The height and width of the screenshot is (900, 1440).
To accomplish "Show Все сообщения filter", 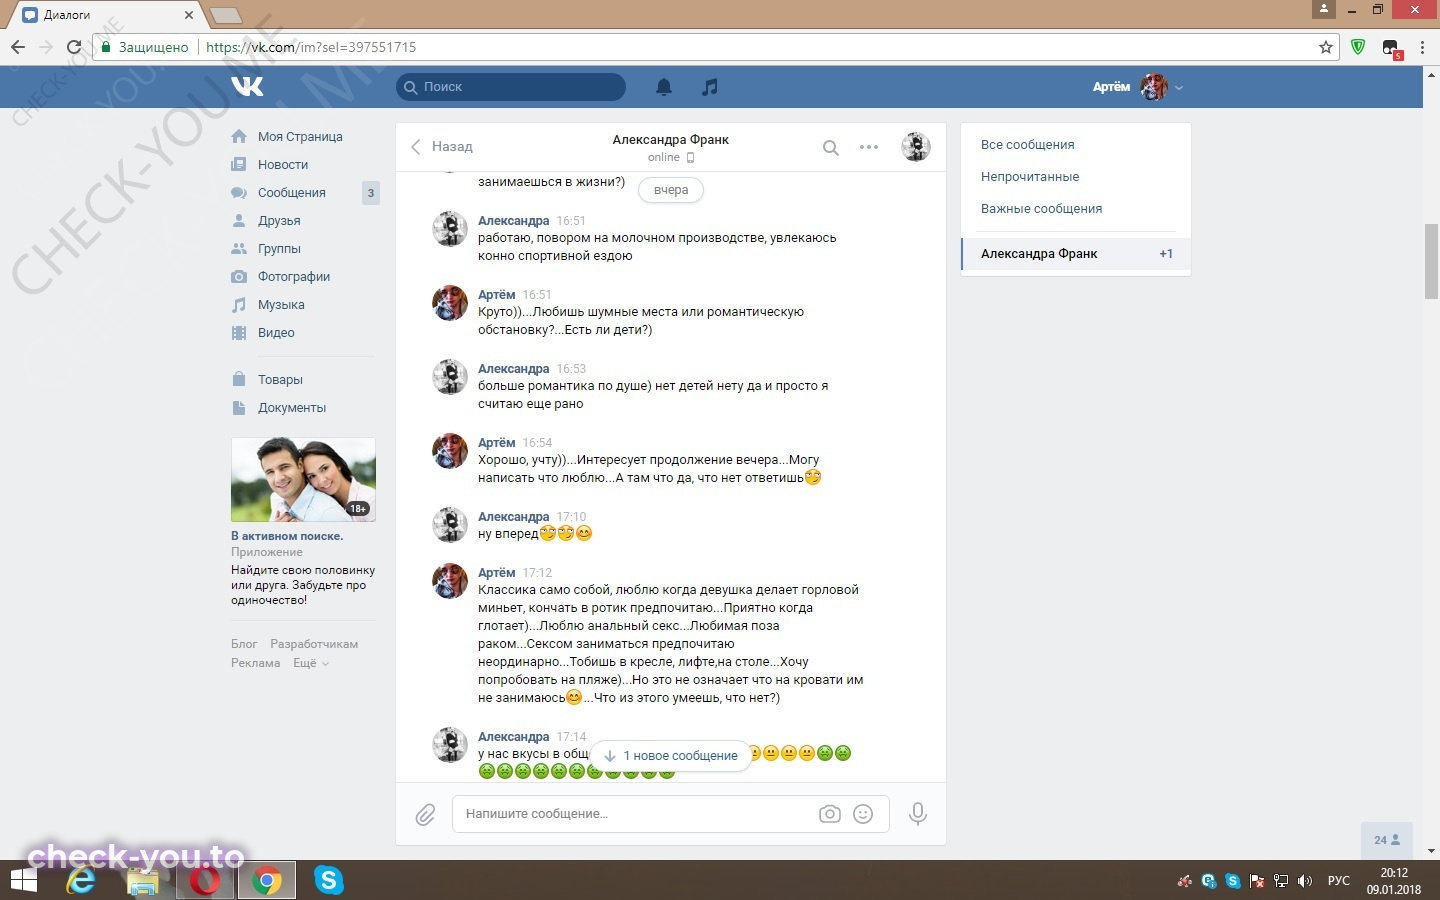I will tap(1027, 145).
